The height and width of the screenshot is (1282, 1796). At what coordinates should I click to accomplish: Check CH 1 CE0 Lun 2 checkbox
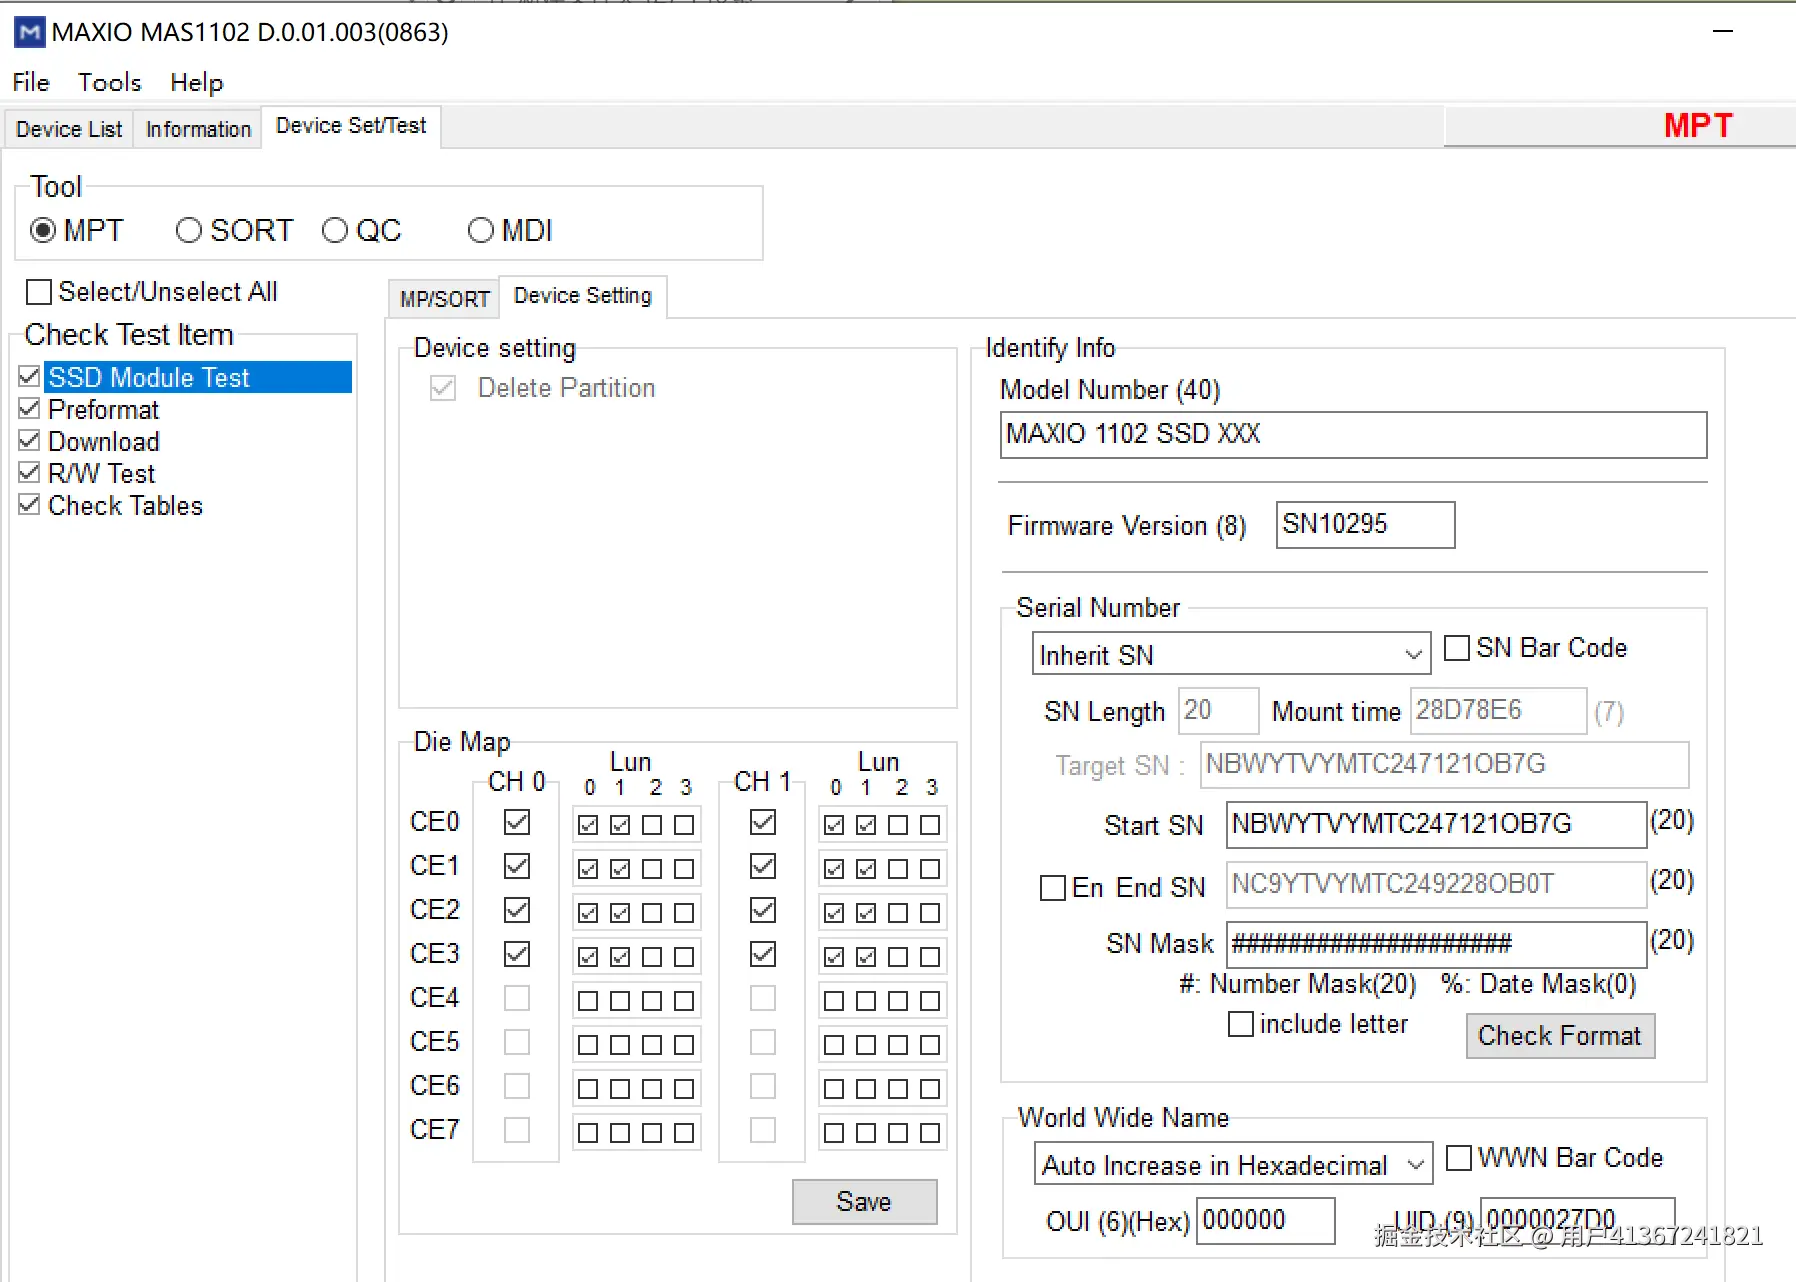tap(898, 825)
